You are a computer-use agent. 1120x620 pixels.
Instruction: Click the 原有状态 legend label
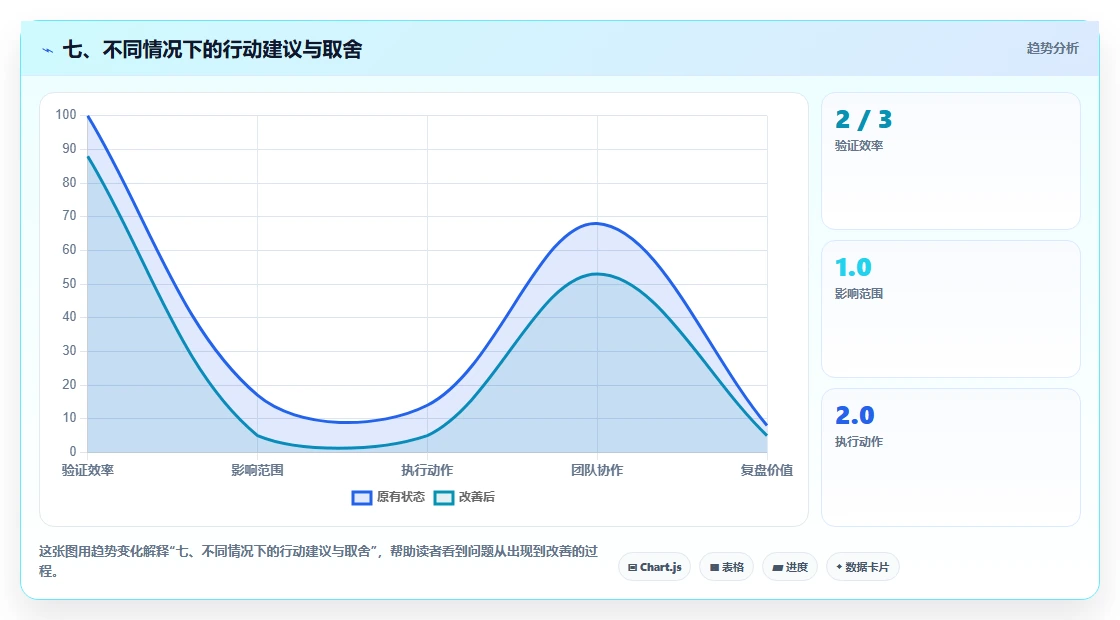(x=401, y=497)
